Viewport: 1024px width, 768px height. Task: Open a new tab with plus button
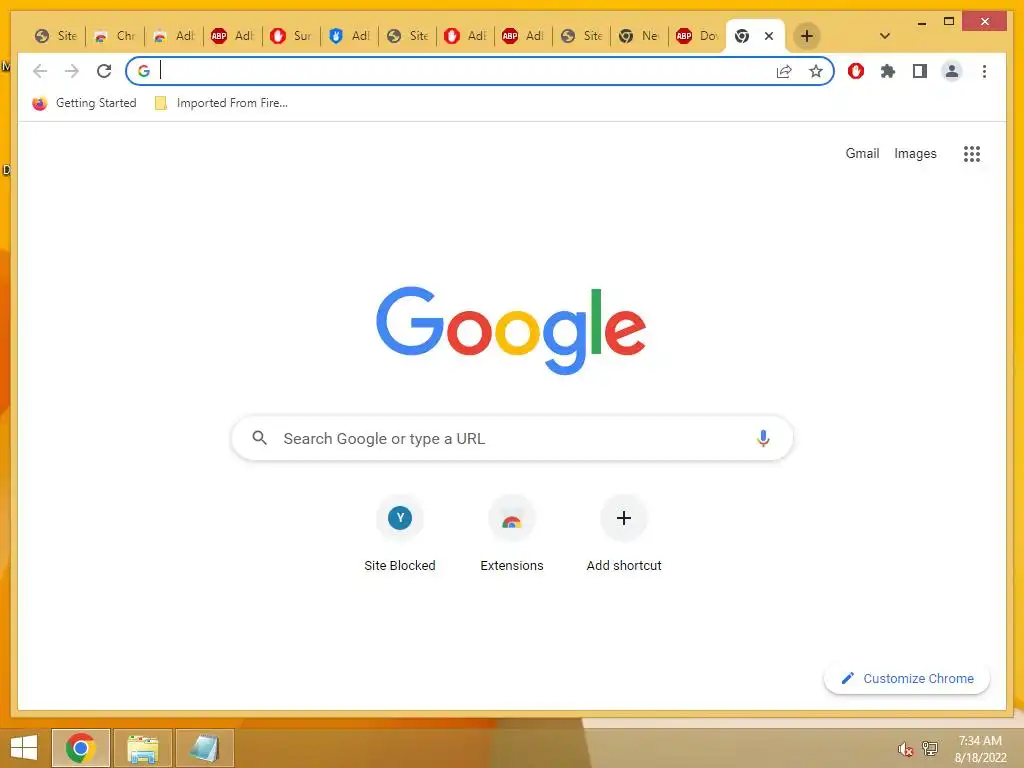click(x=807, y=36)
